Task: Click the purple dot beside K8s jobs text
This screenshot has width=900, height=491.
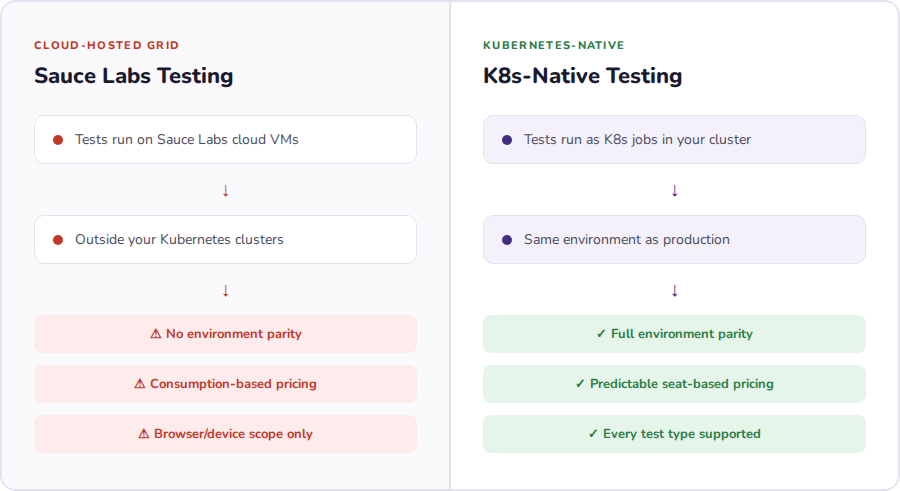Action: coord(507,140)
